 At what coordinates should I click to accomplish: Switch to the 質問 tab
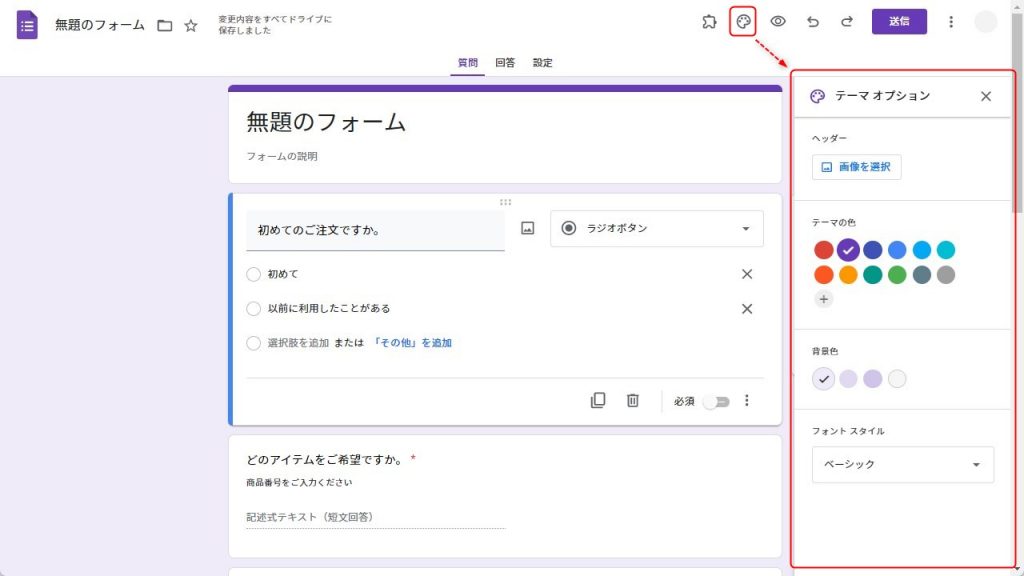coord(468,63)
